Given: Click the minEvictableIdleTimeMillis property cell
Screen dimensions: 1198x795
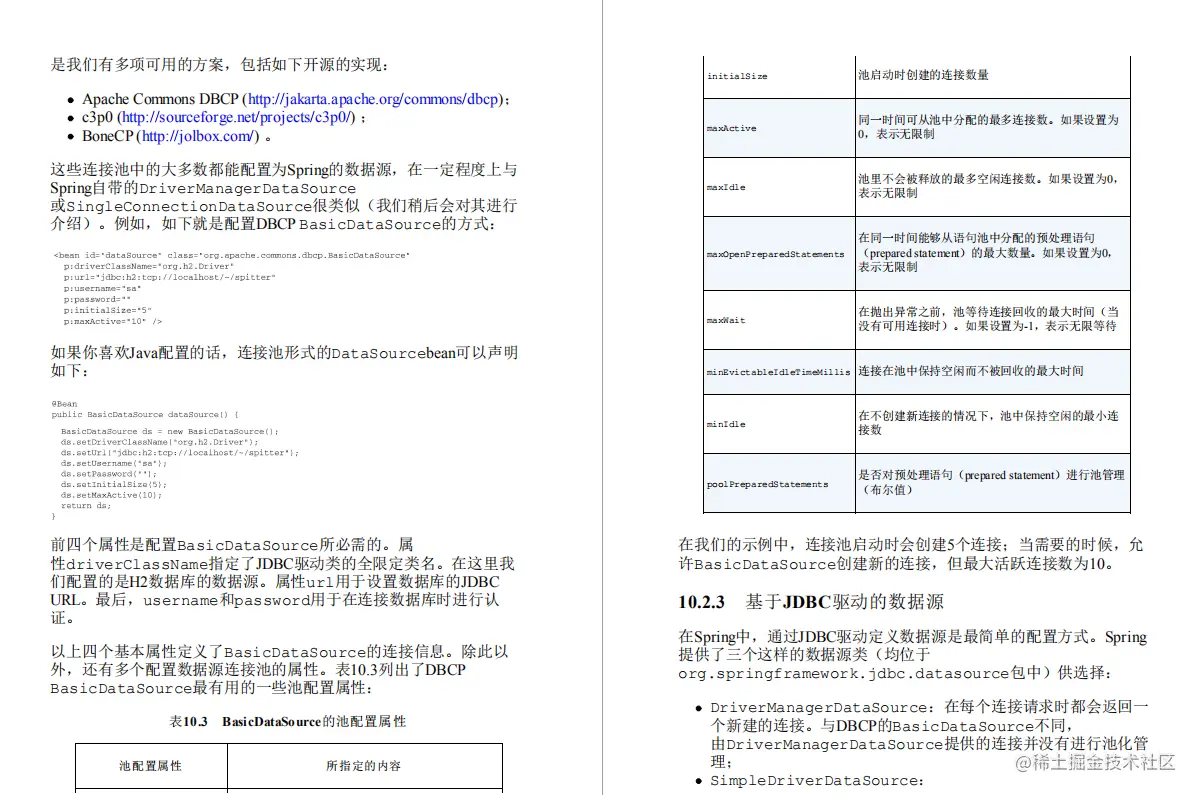Looking at the screenshot, I should [x=779, y=372].
